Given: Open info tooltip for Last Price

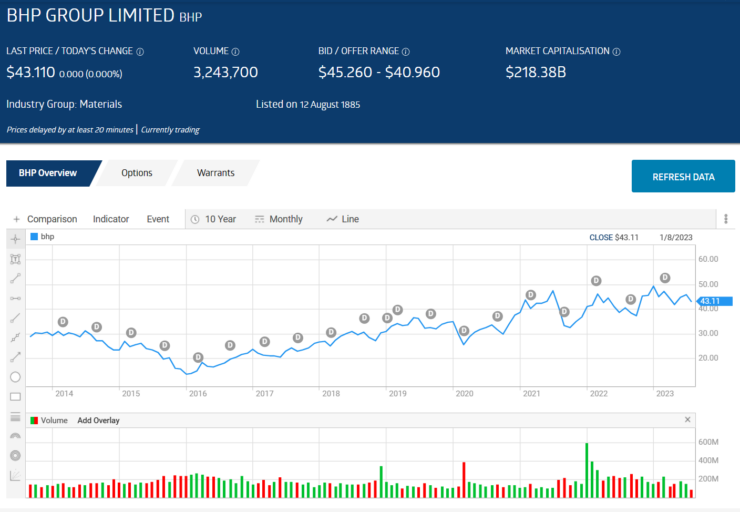Looking at the screenshot, I should [140, 52].
